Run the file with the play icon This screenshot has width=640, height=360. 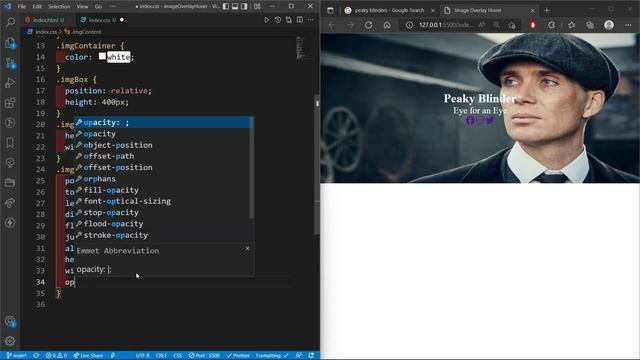pos(267,20)
